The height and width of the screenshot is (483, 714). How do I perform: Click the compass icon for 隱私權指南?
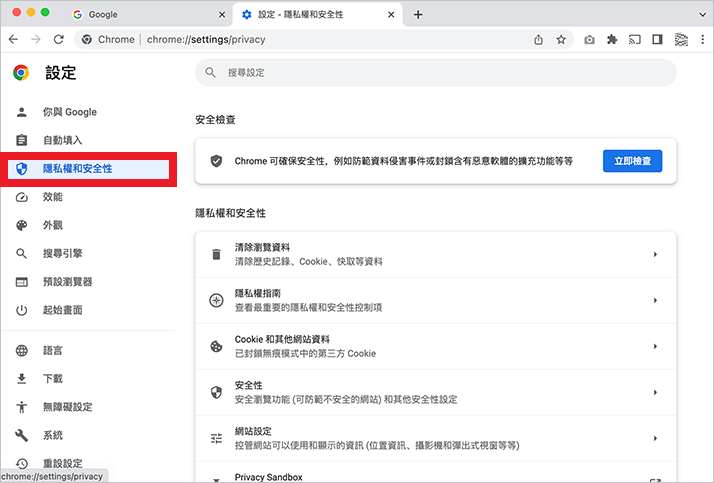coord(216,300)
